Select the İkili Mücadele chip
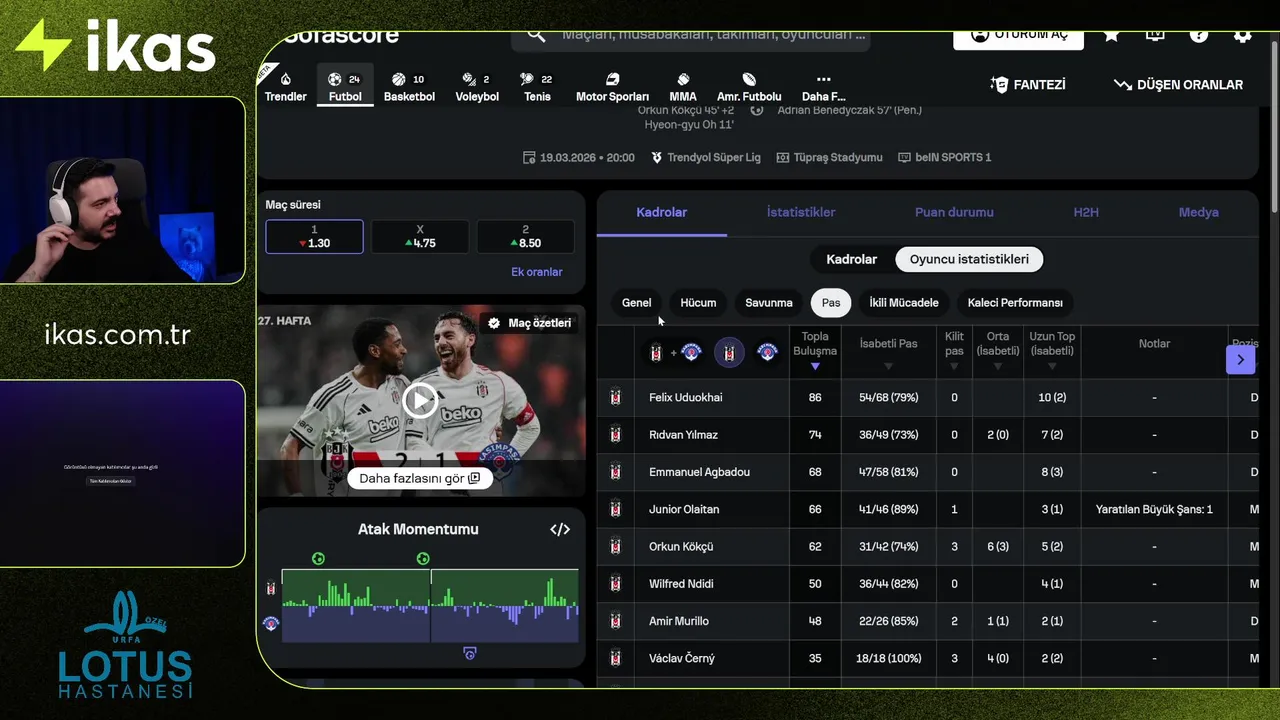 pyautogui.click(x=904, y=303)
